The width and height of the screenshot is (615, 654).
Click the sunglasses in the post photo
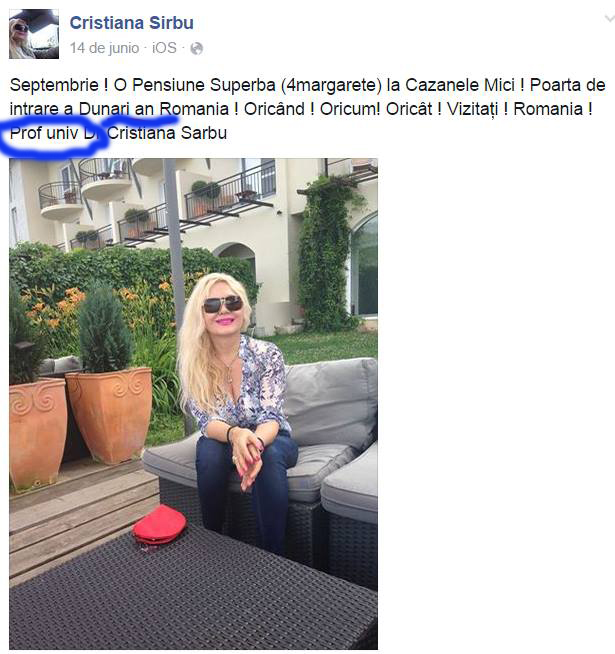[x=223, y=304]
